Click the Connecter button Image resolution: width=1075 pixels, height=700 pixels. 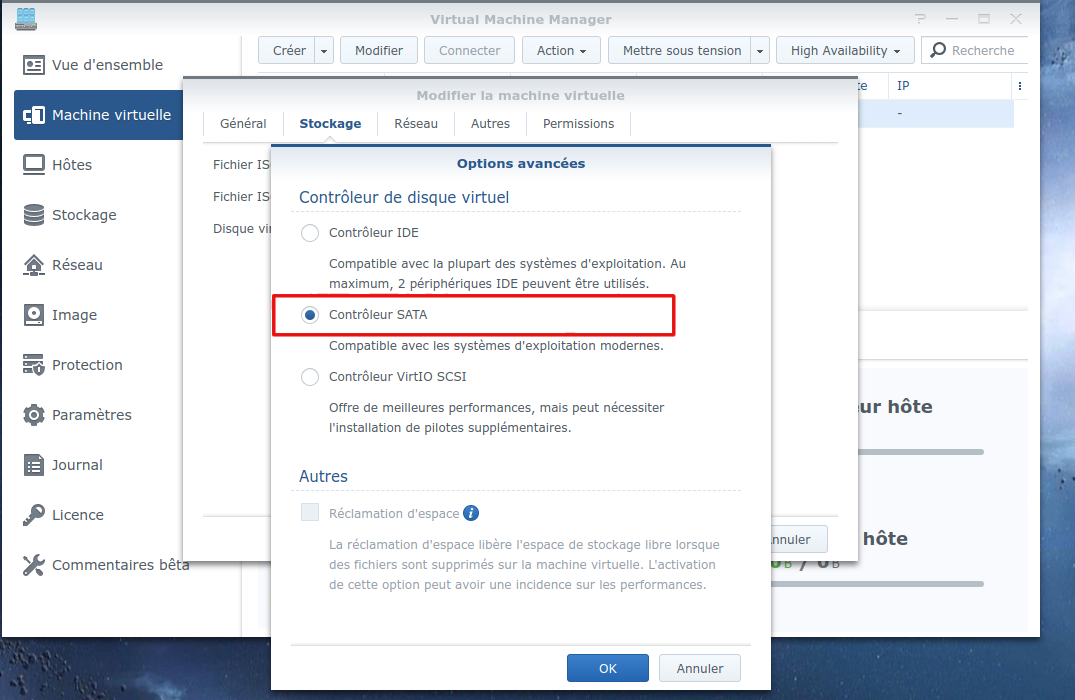click(x=469, y=51)
